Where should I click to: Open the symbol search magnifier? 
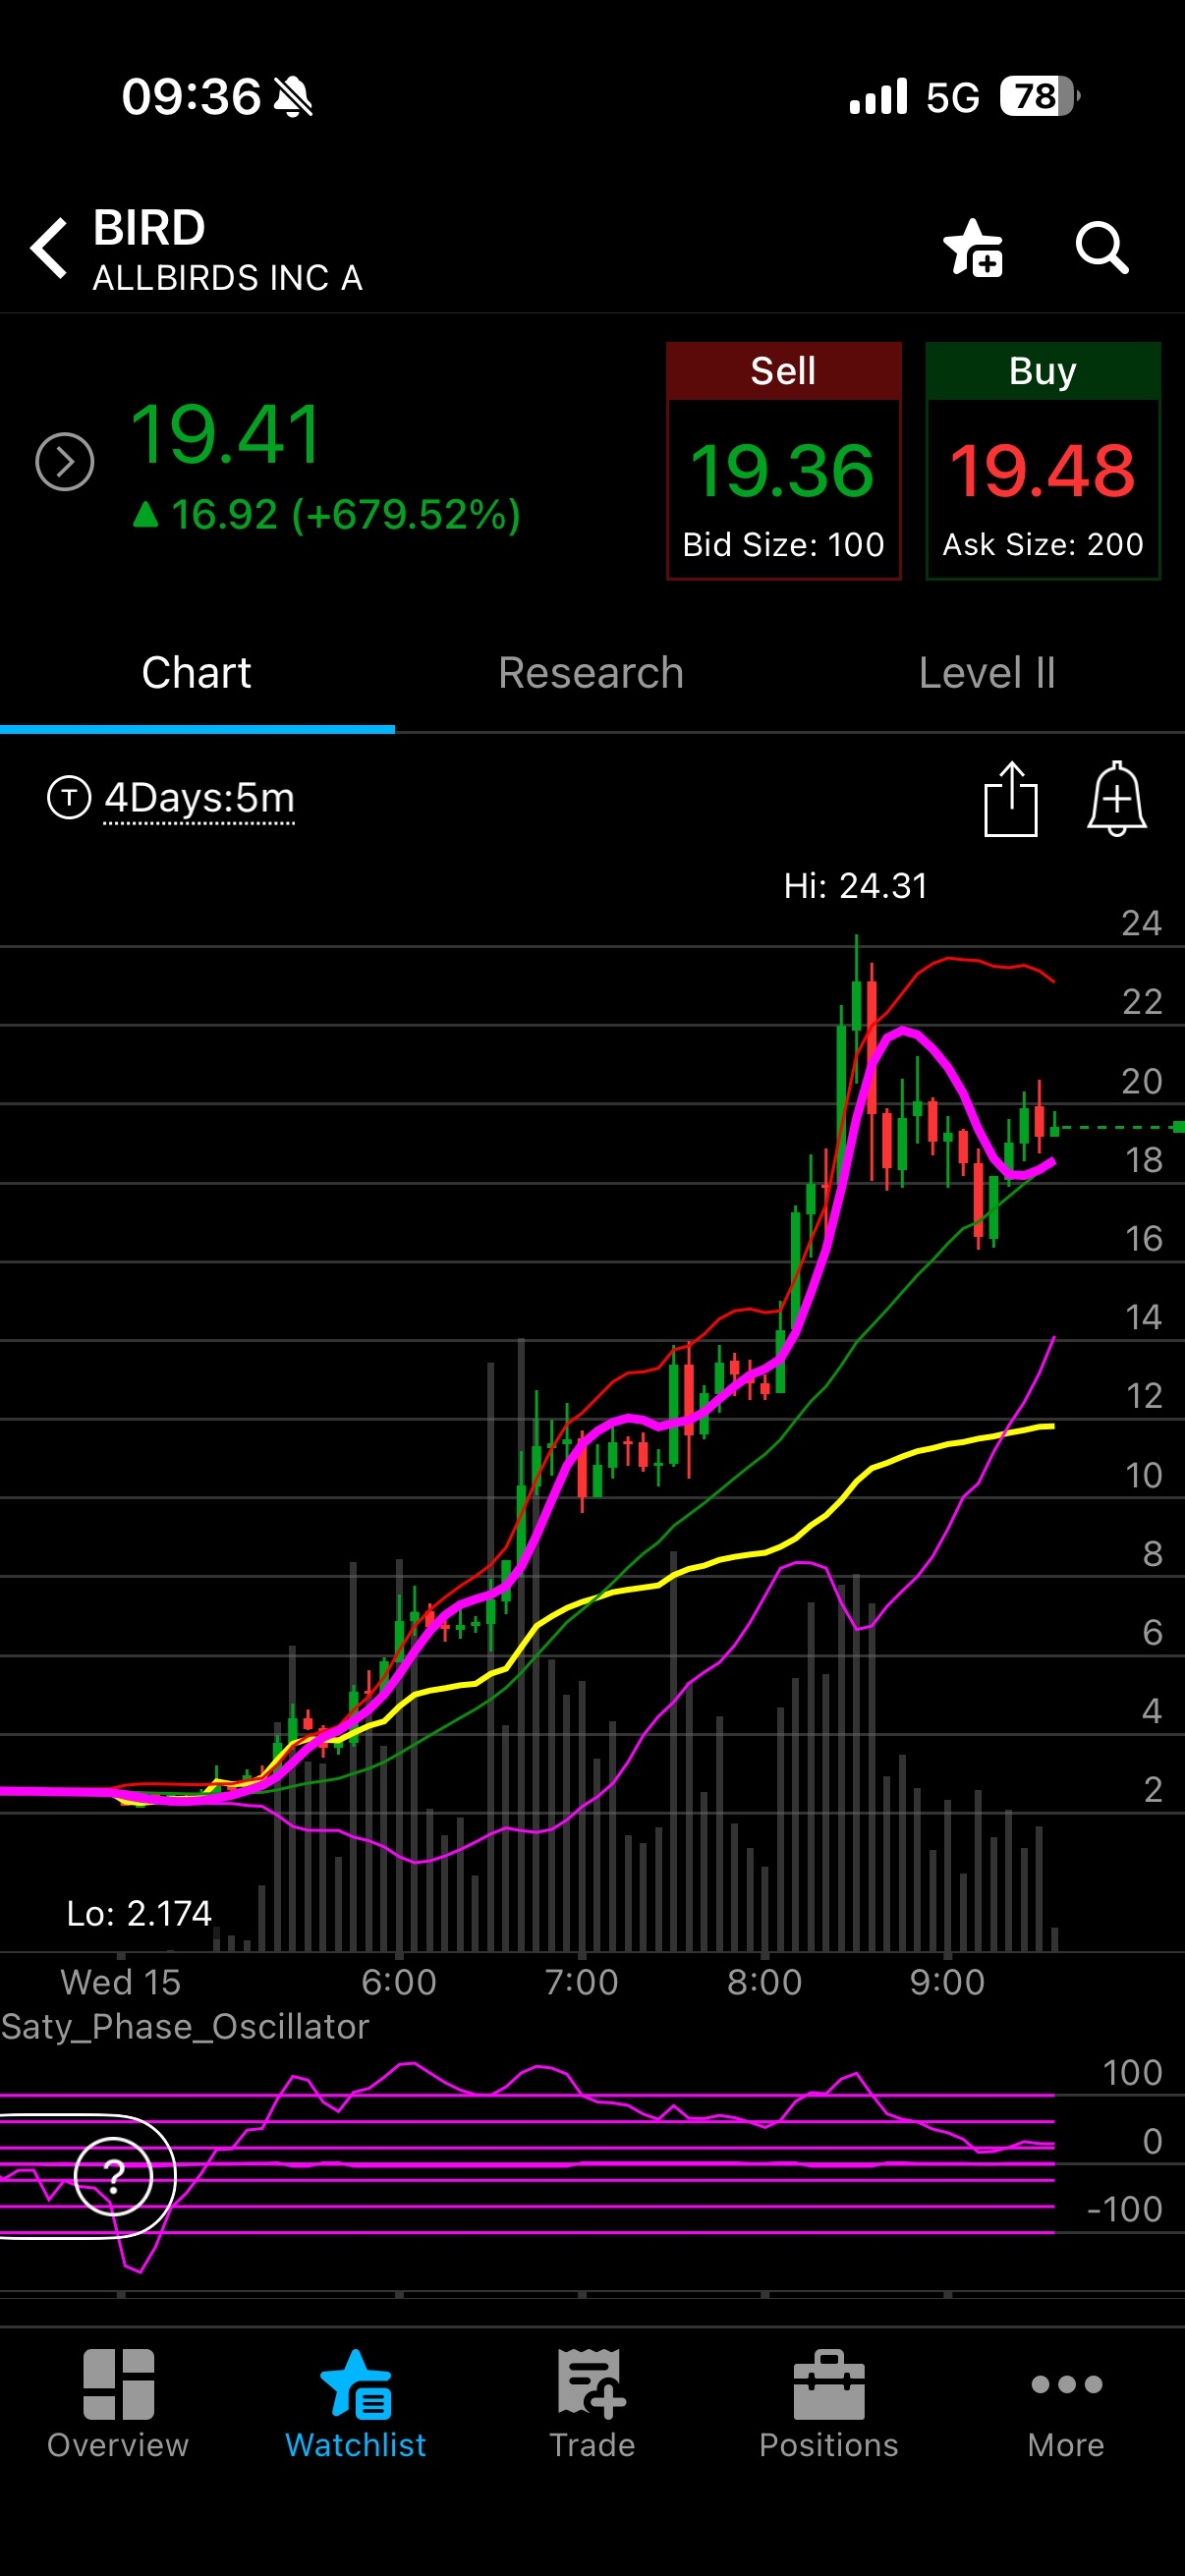1102,247
